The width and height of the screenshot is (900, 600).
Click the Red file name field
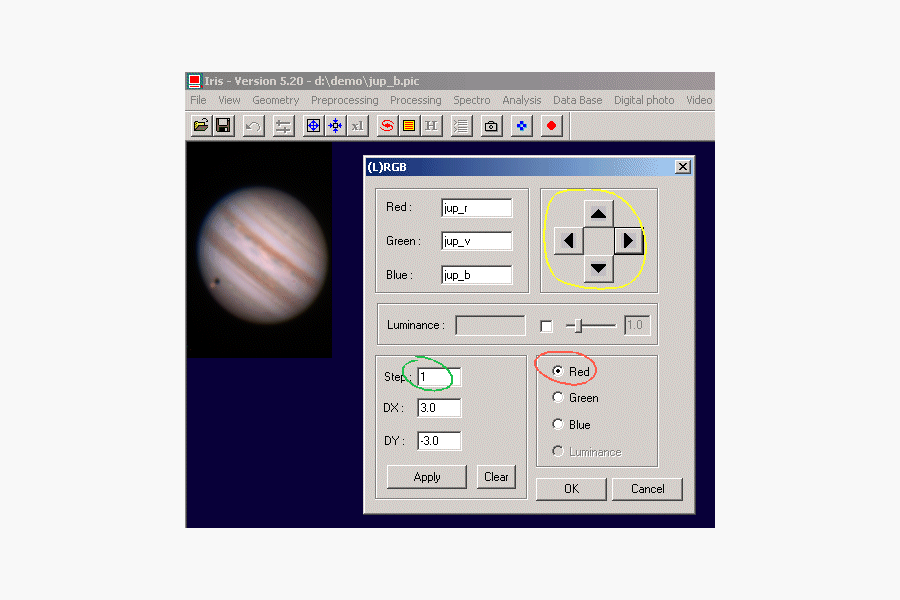476,208
